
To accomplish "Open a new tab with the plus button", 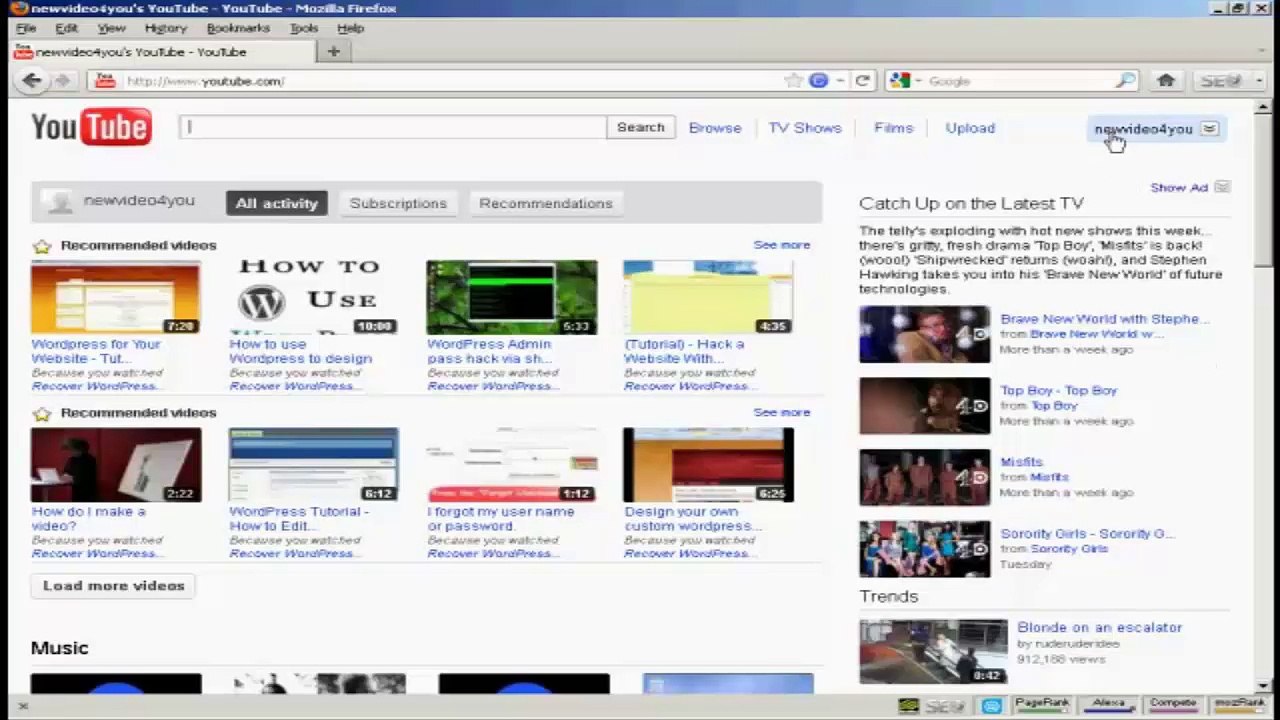I will point(334,52).
